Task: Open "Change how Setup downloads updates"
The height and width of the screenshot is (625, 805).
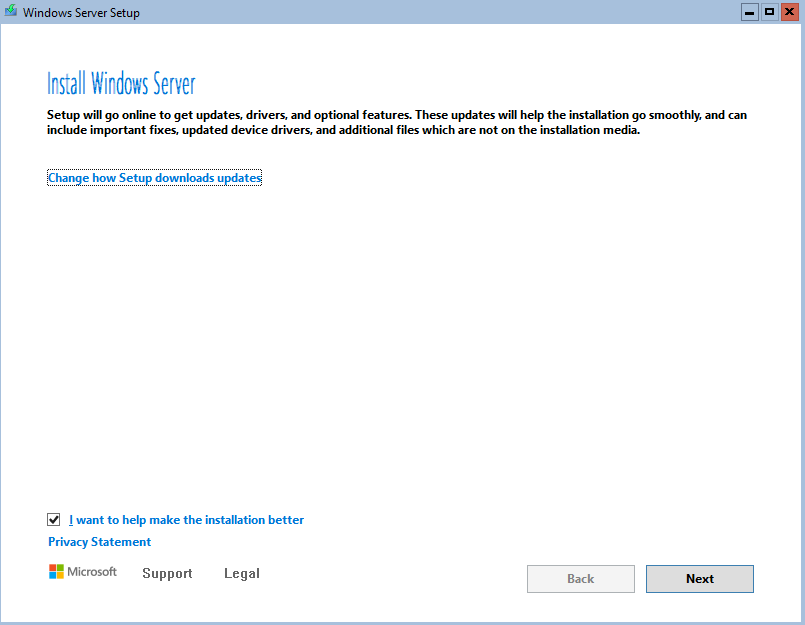Action: pos(154,177)
